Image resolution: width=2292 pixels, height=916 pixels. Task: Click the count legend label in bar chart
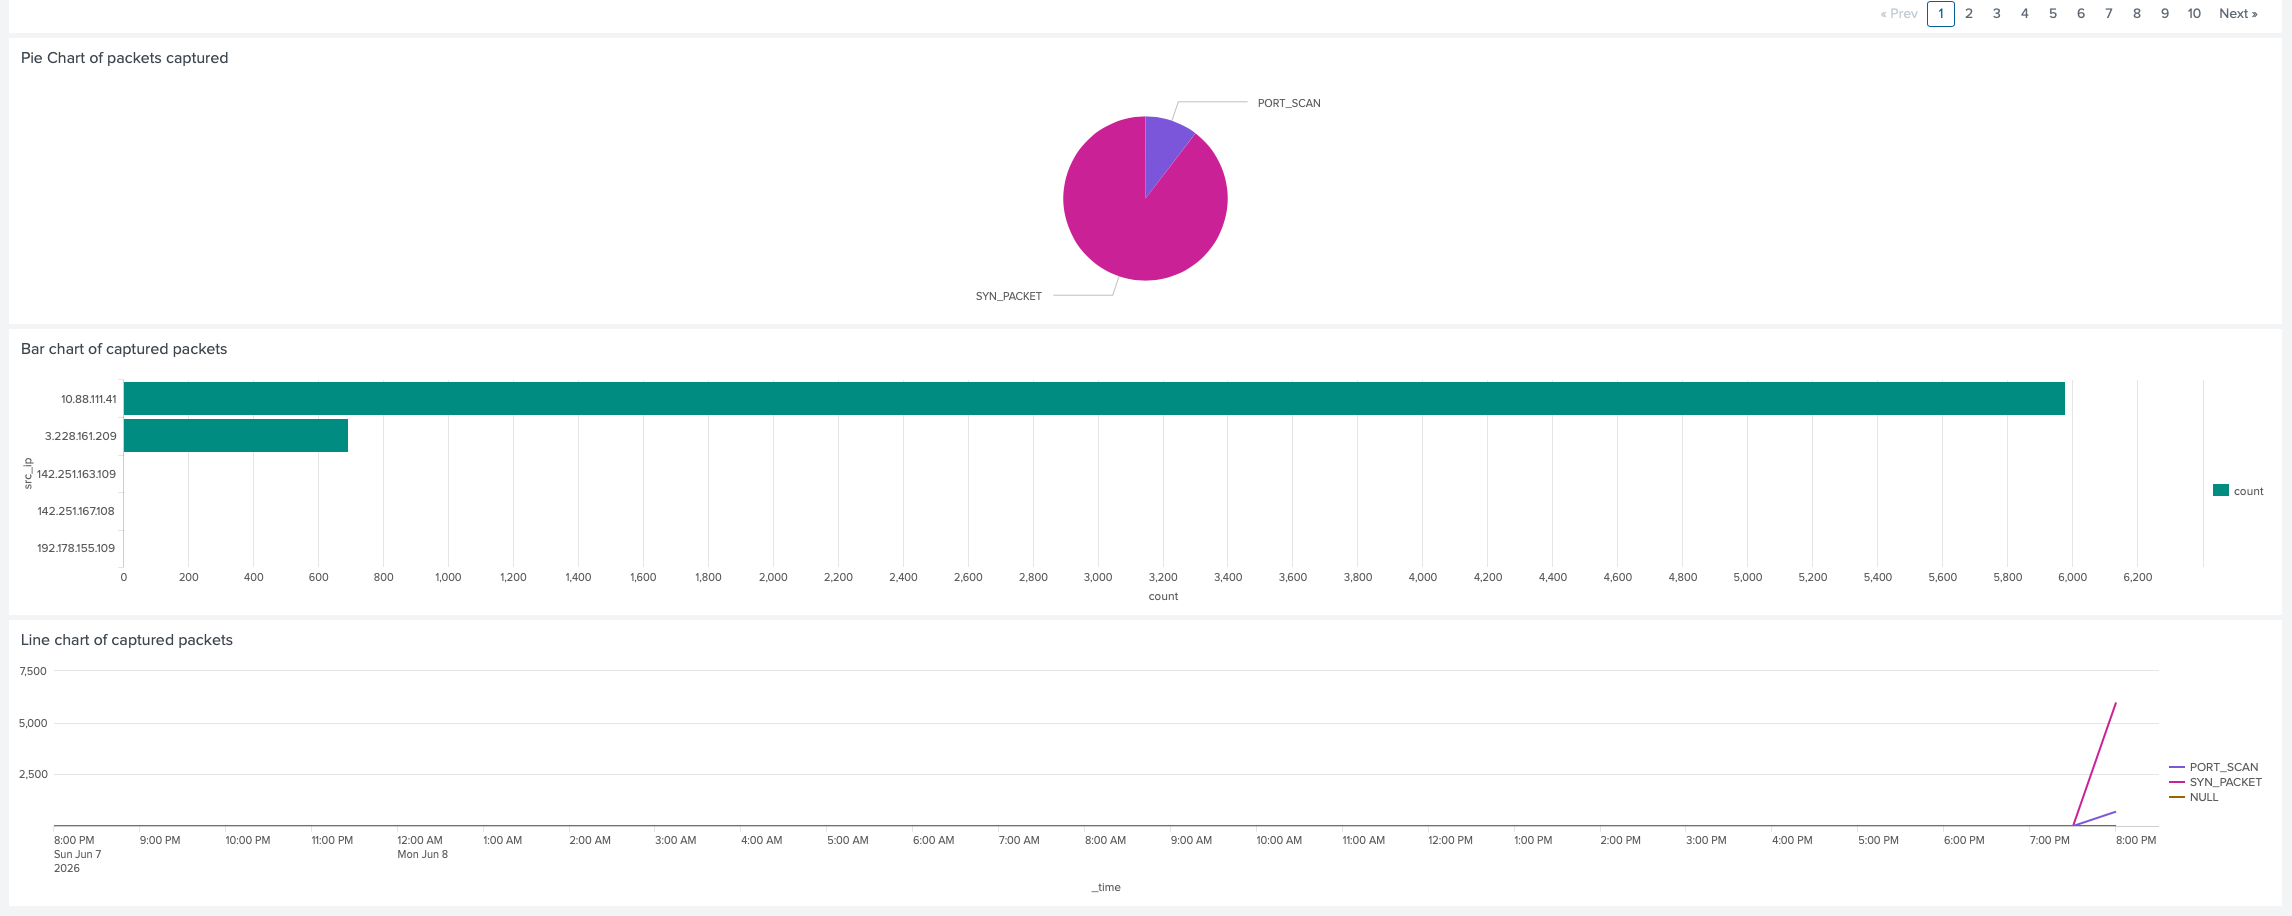coord(2248,491)
